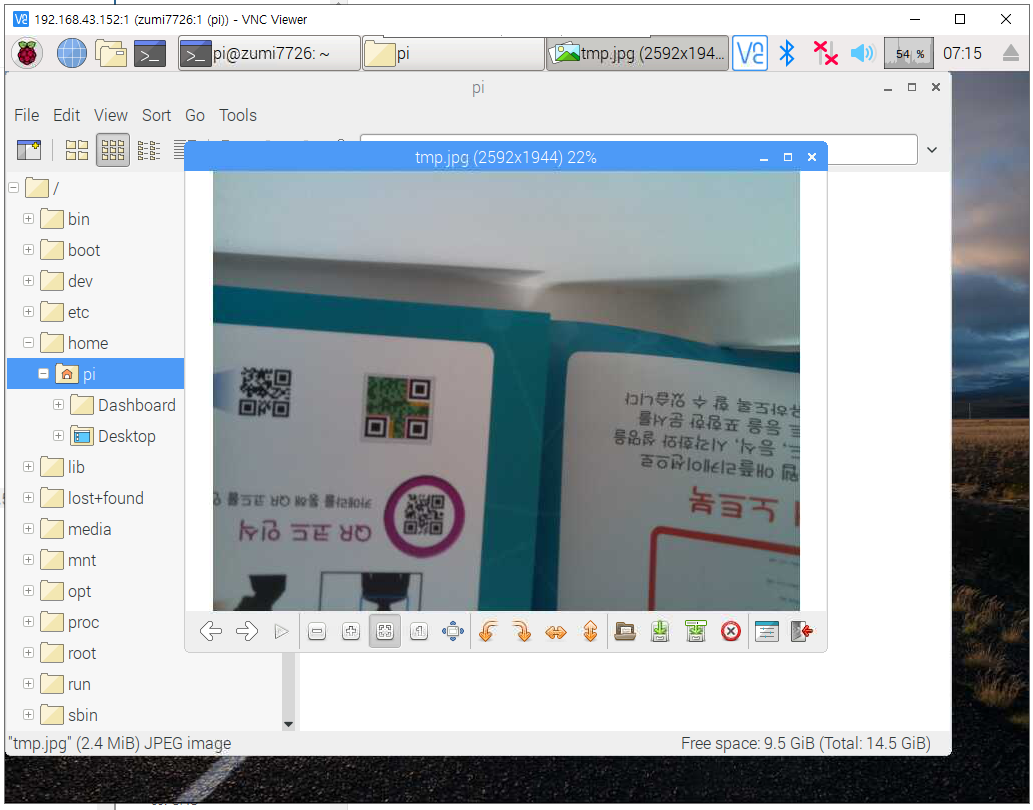Go to next image in viewer

tap(247, 632)
